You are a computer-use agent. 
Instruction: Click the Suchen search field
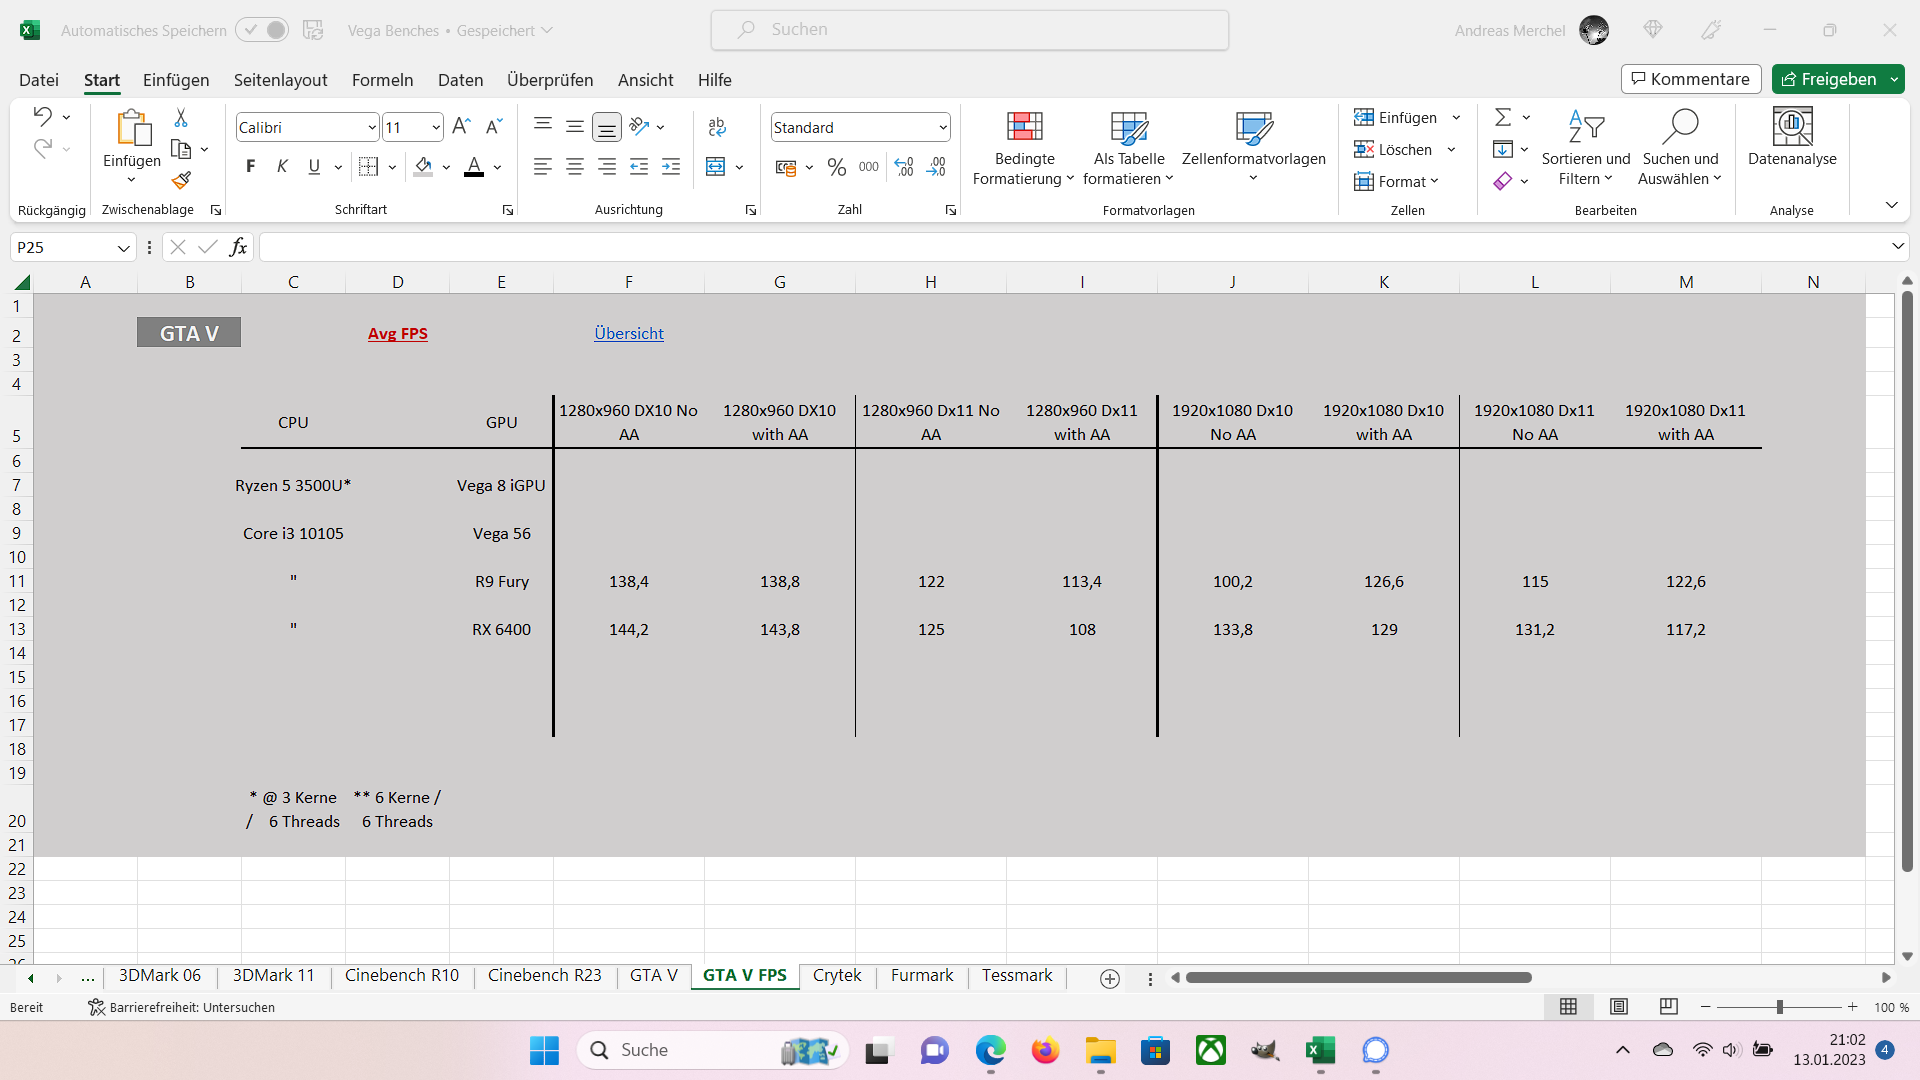point(969,30)
